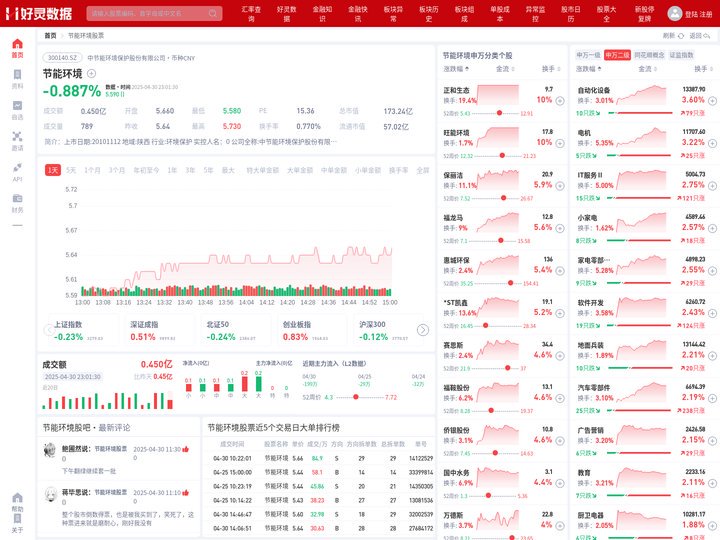Open the 新股停复牌 menu item
Image resolution: width=720 pixels, height=540 pixels.
coord(644,14)
